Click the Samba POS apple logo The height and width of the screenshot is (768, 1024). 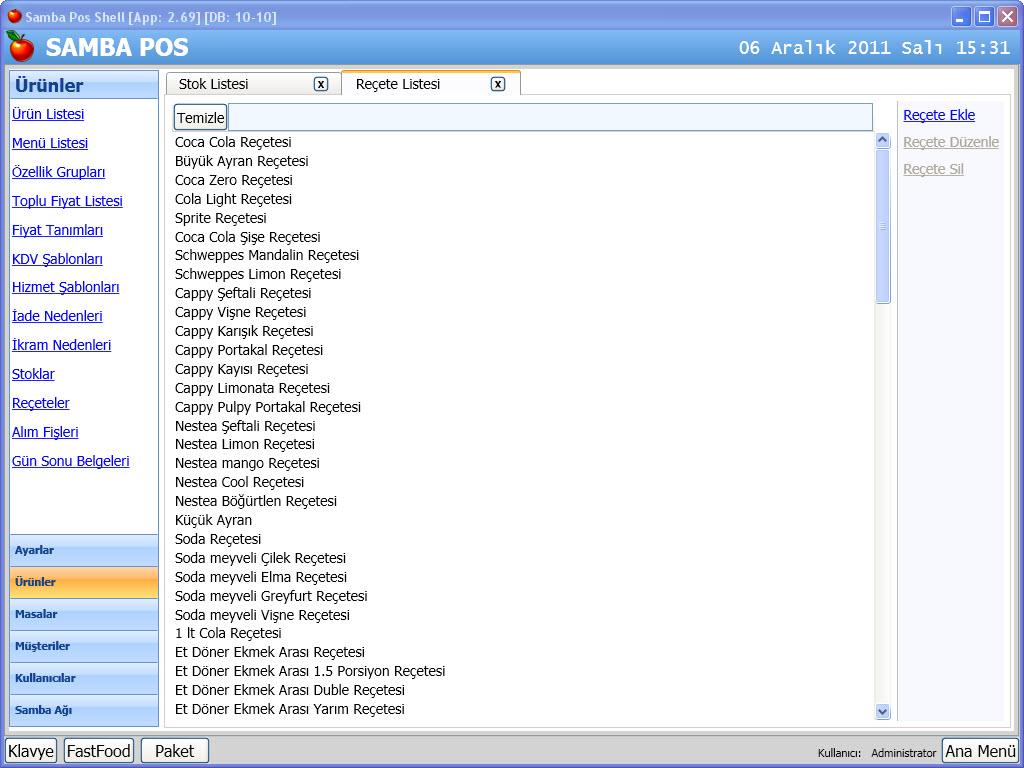click(20, 47)
